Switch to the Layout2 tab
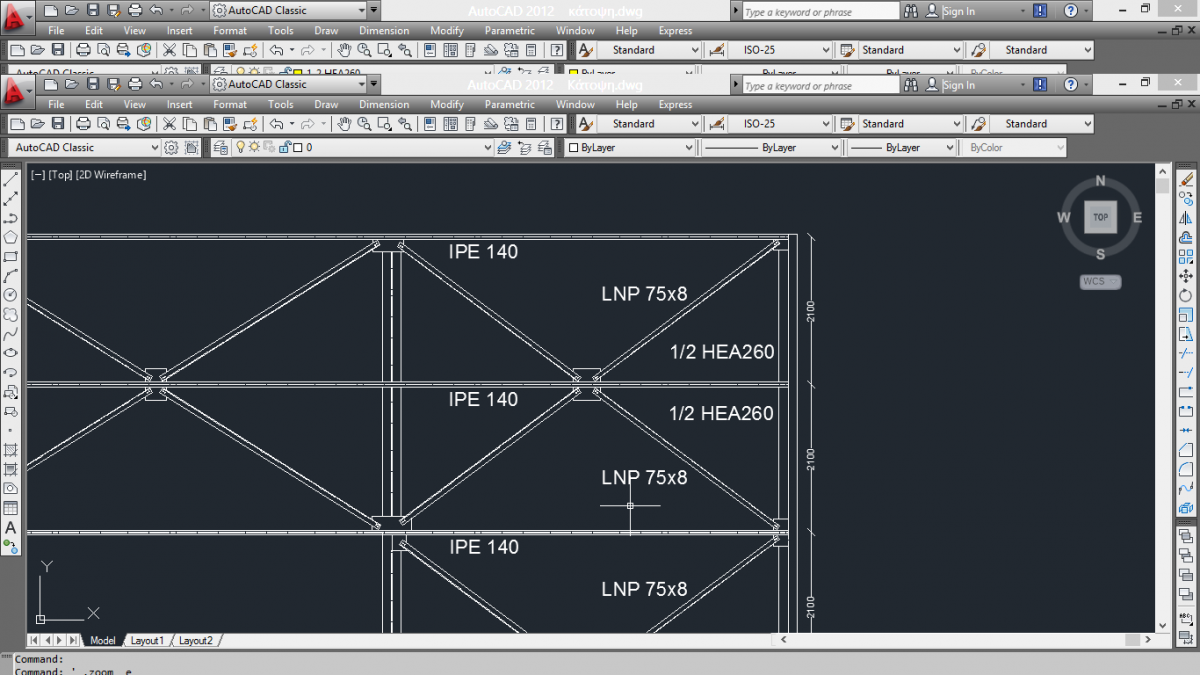 pos(195,640)
